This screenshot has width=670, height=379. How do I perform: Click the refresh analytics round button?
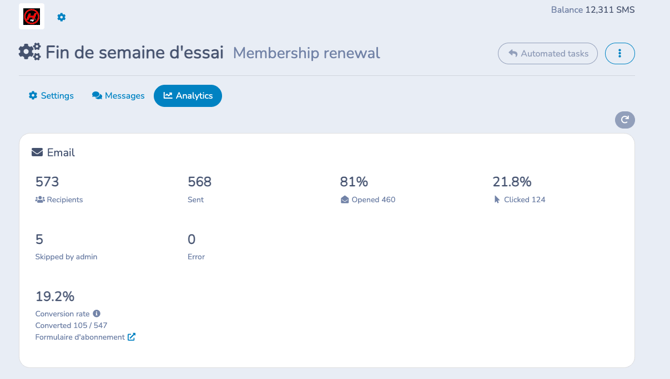625,120
